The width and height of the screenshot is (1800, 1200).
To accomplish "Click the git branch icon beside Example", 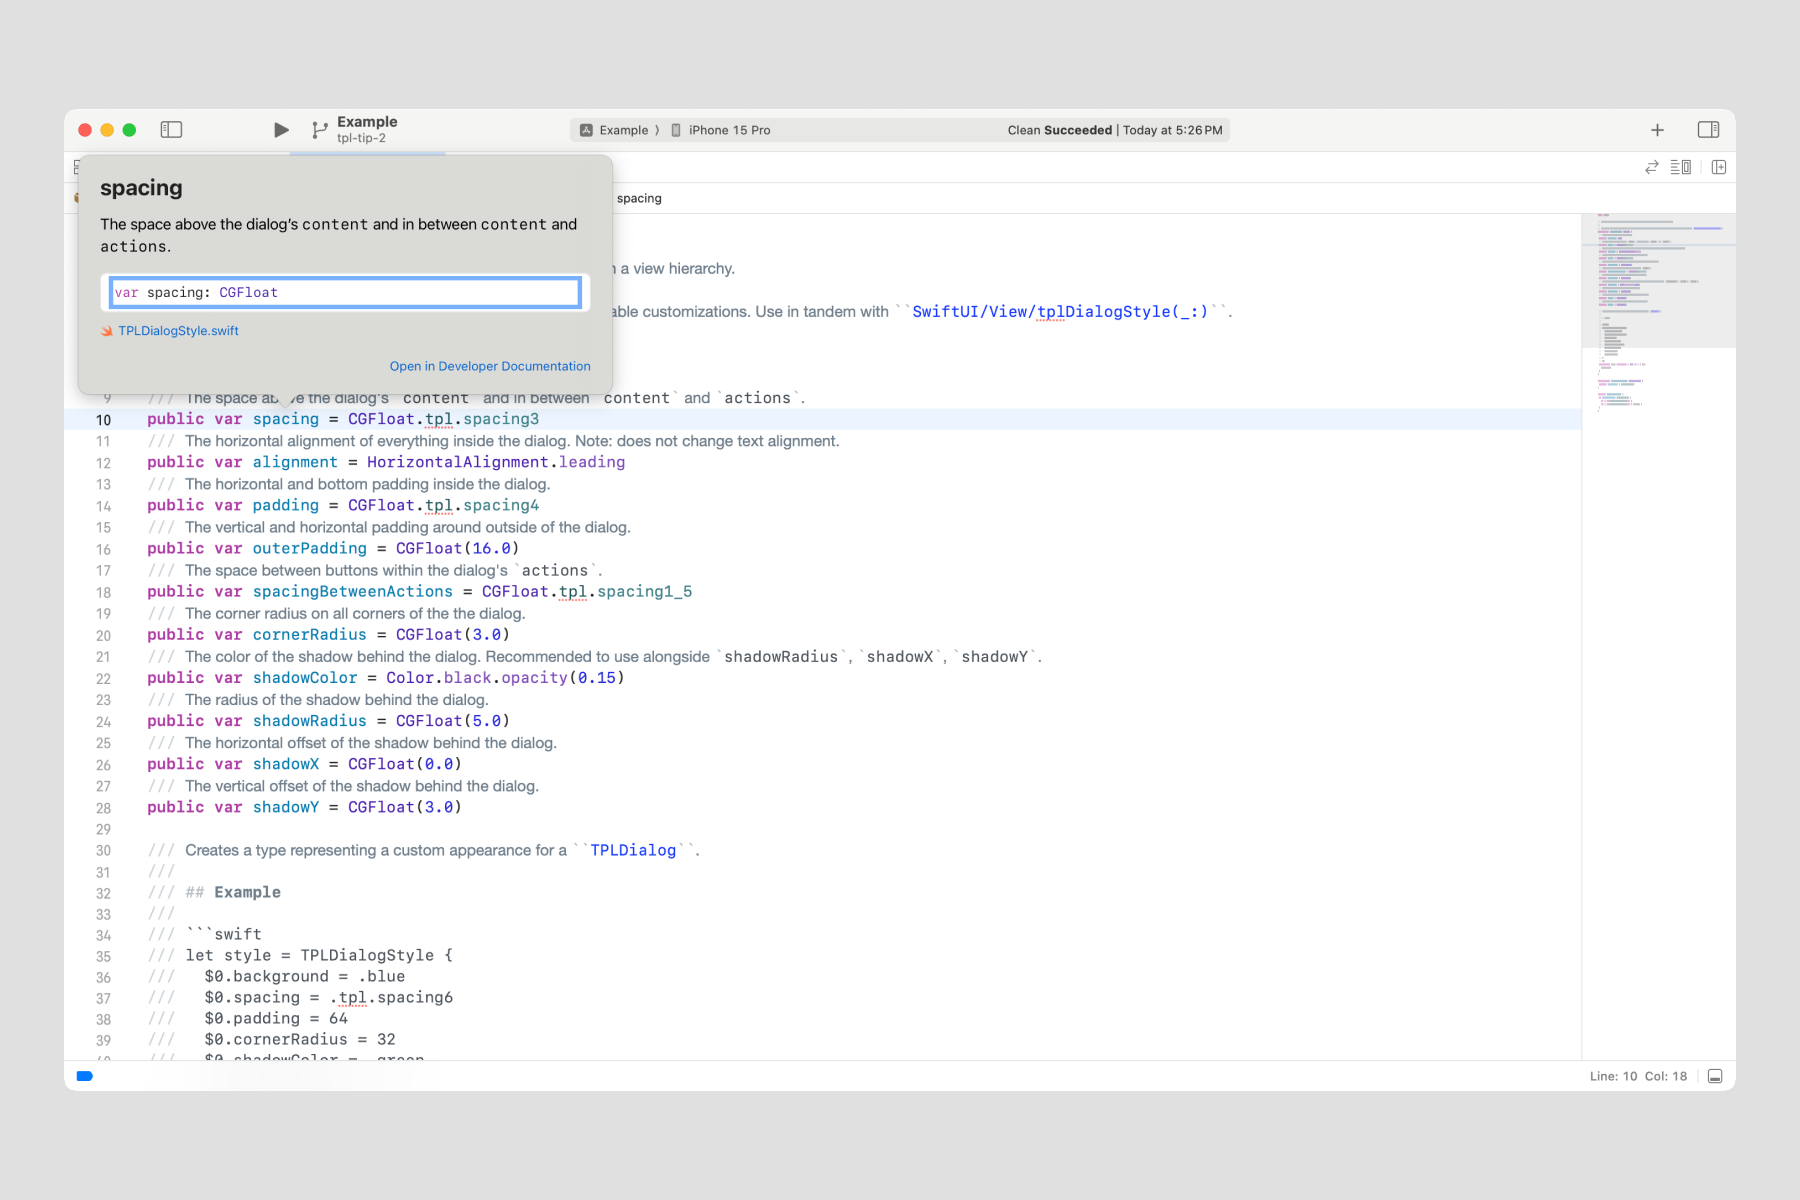I will coord(319,130).
